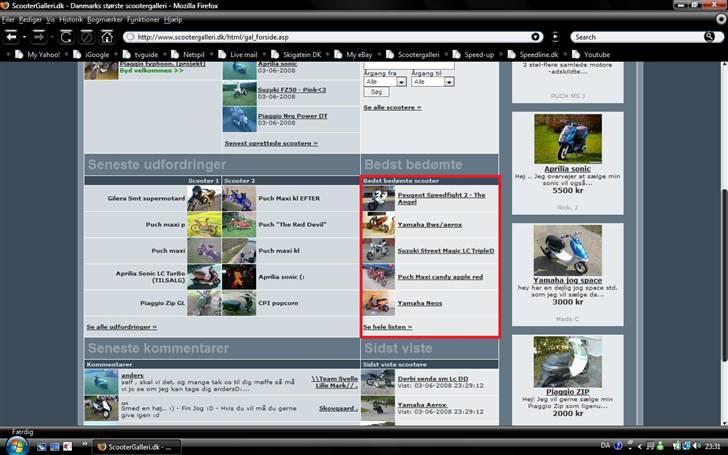Open the Aprilia sonic ad photo

click(567, 137)
